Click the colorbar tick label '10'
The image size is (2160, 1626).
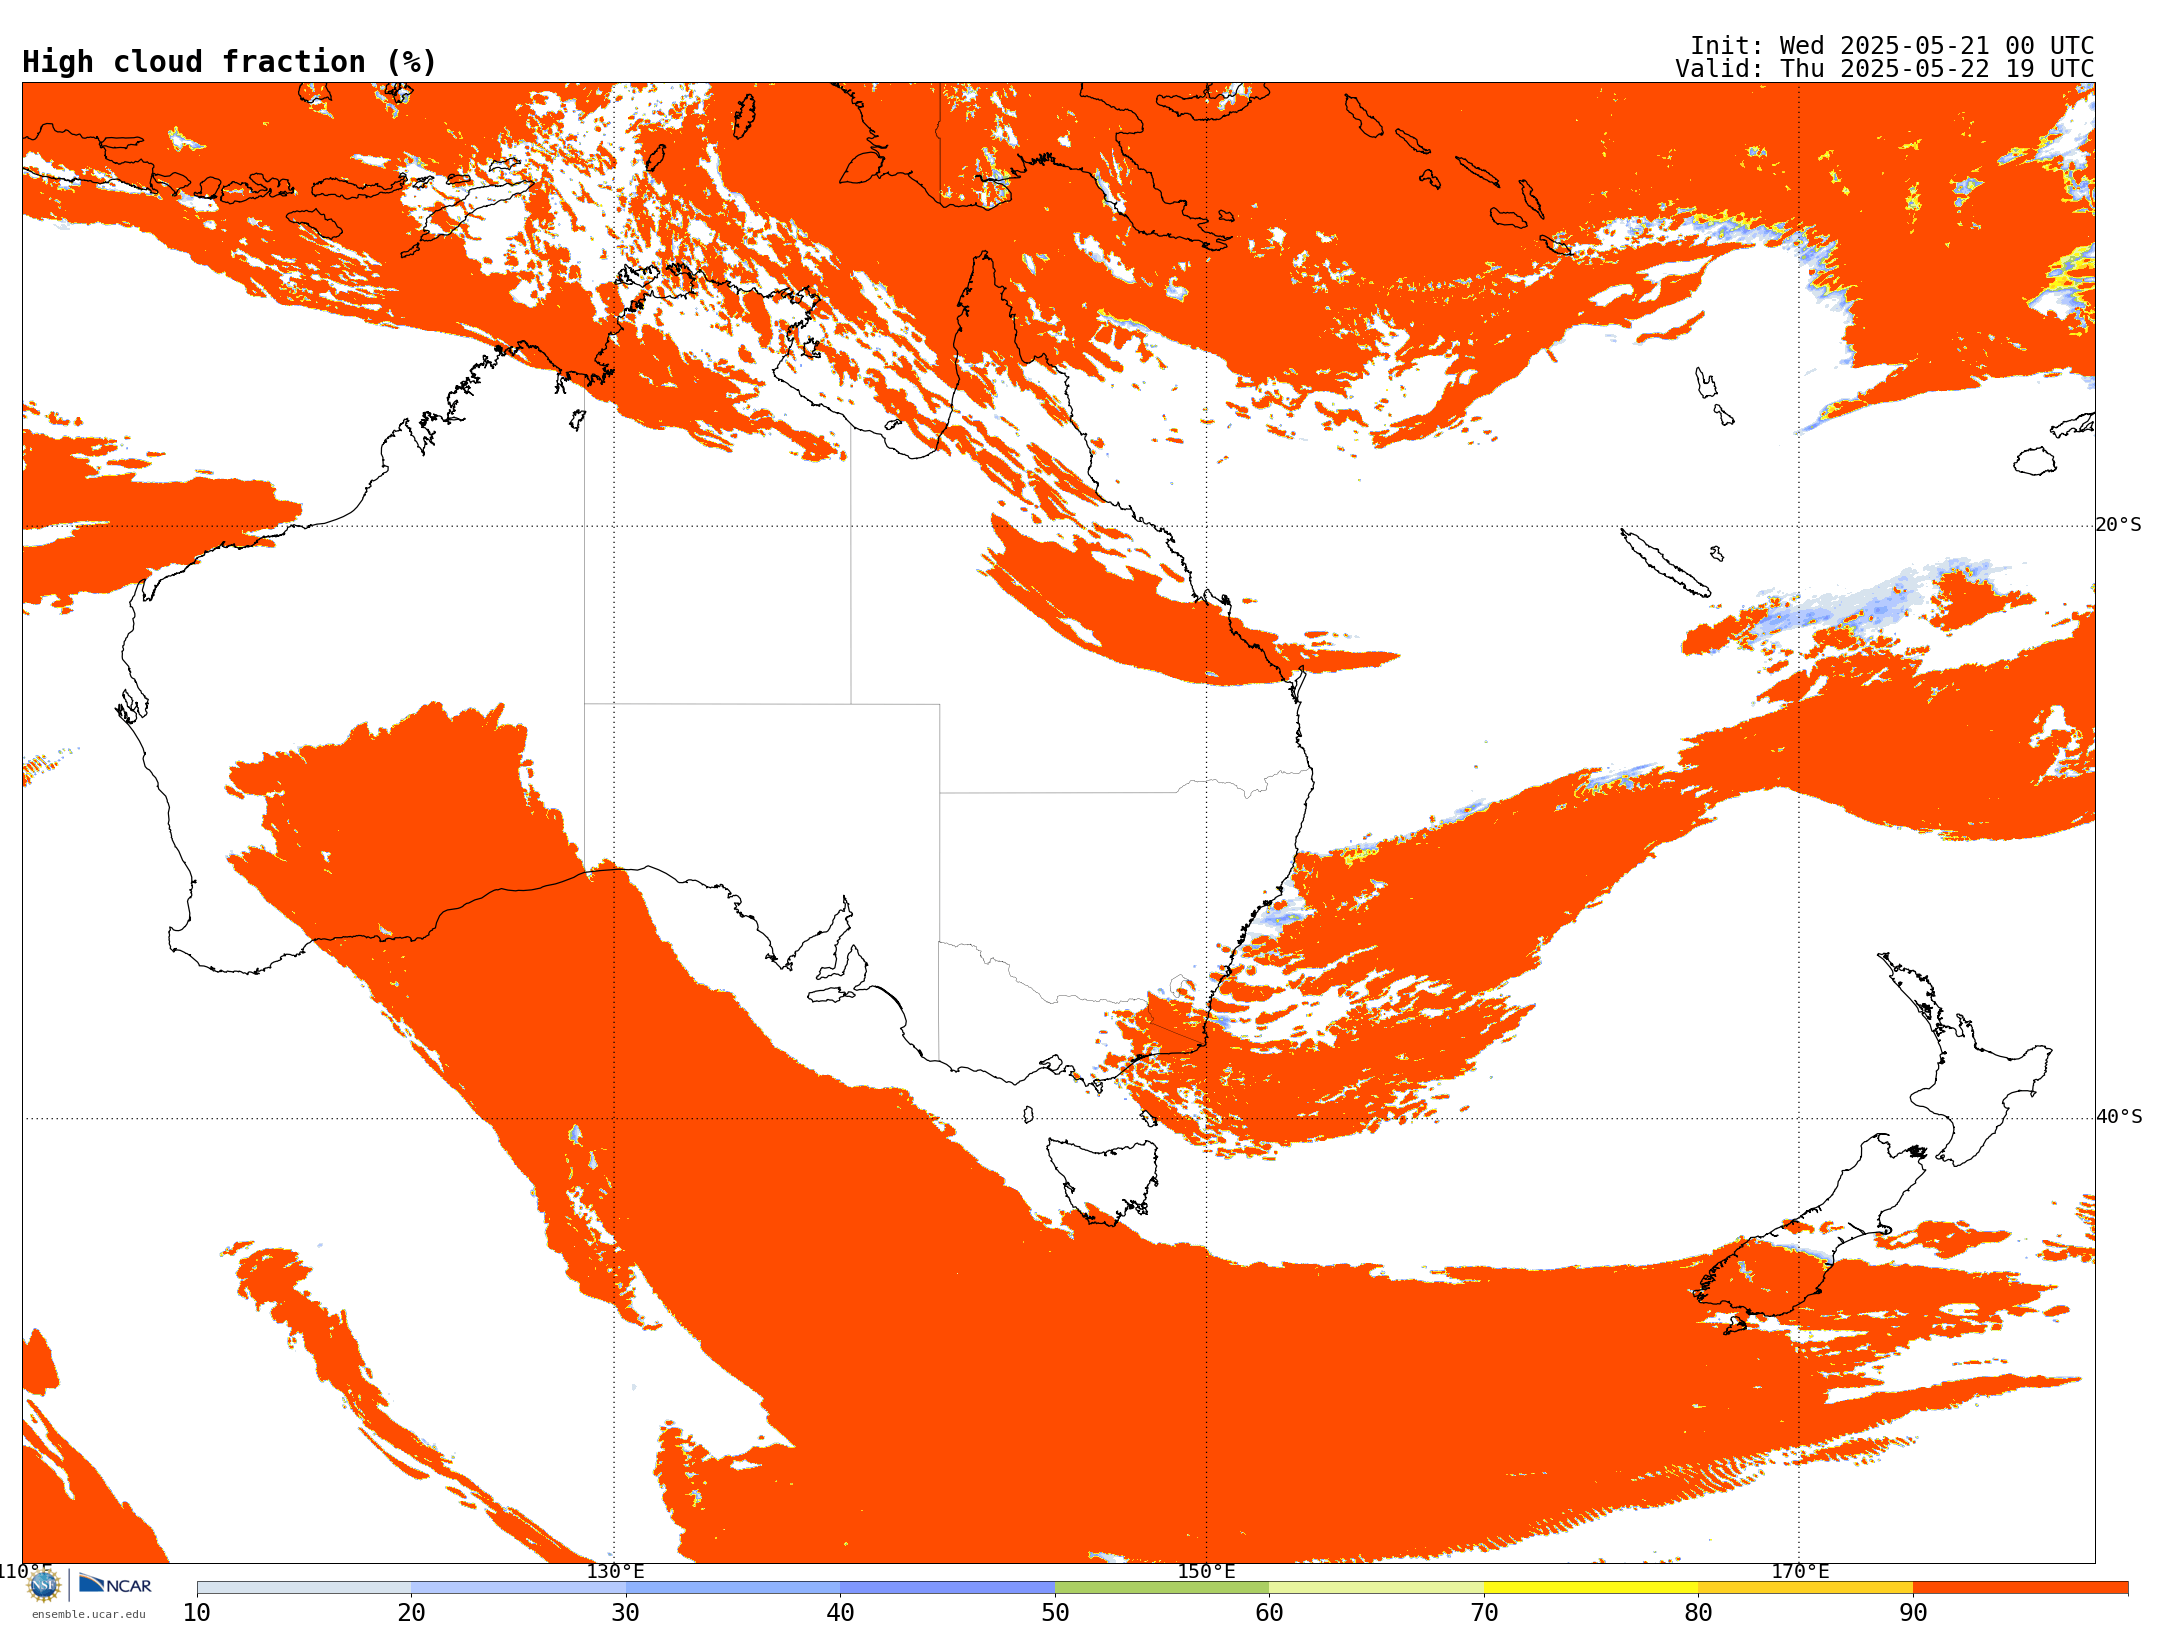(197, 1612)
